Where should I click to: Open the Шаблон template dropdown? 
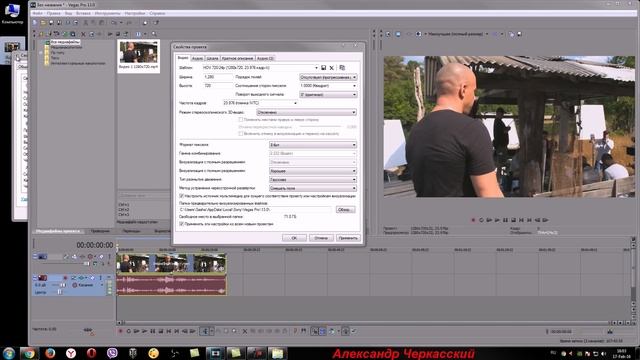316,68
